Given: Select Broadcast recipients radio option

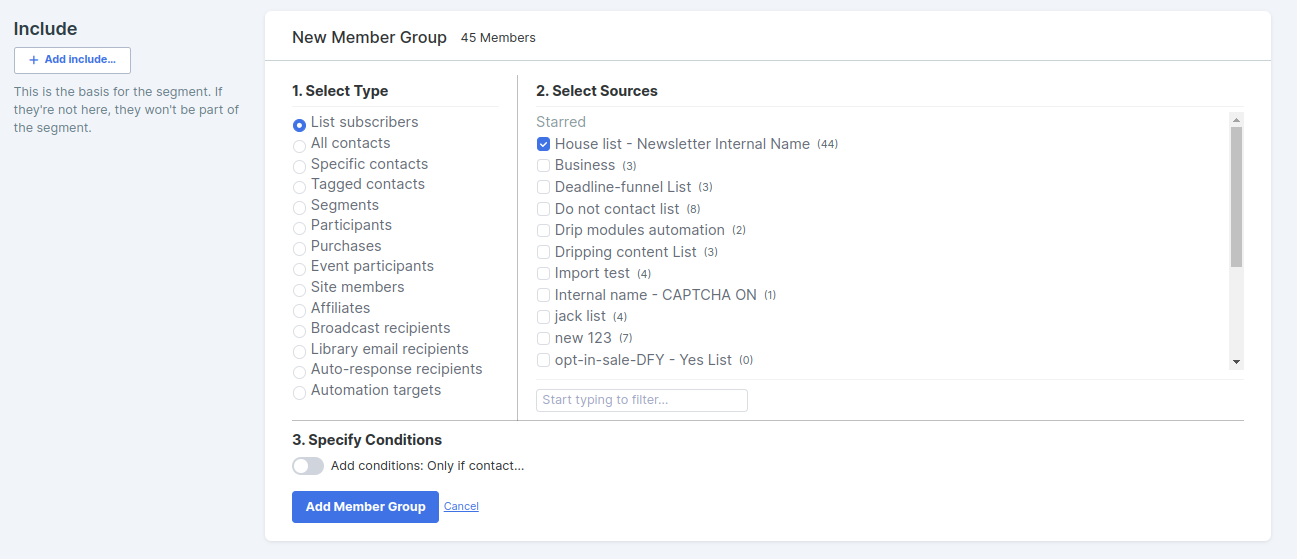Looking at the screenshot, I should click(x=299, y=331).
